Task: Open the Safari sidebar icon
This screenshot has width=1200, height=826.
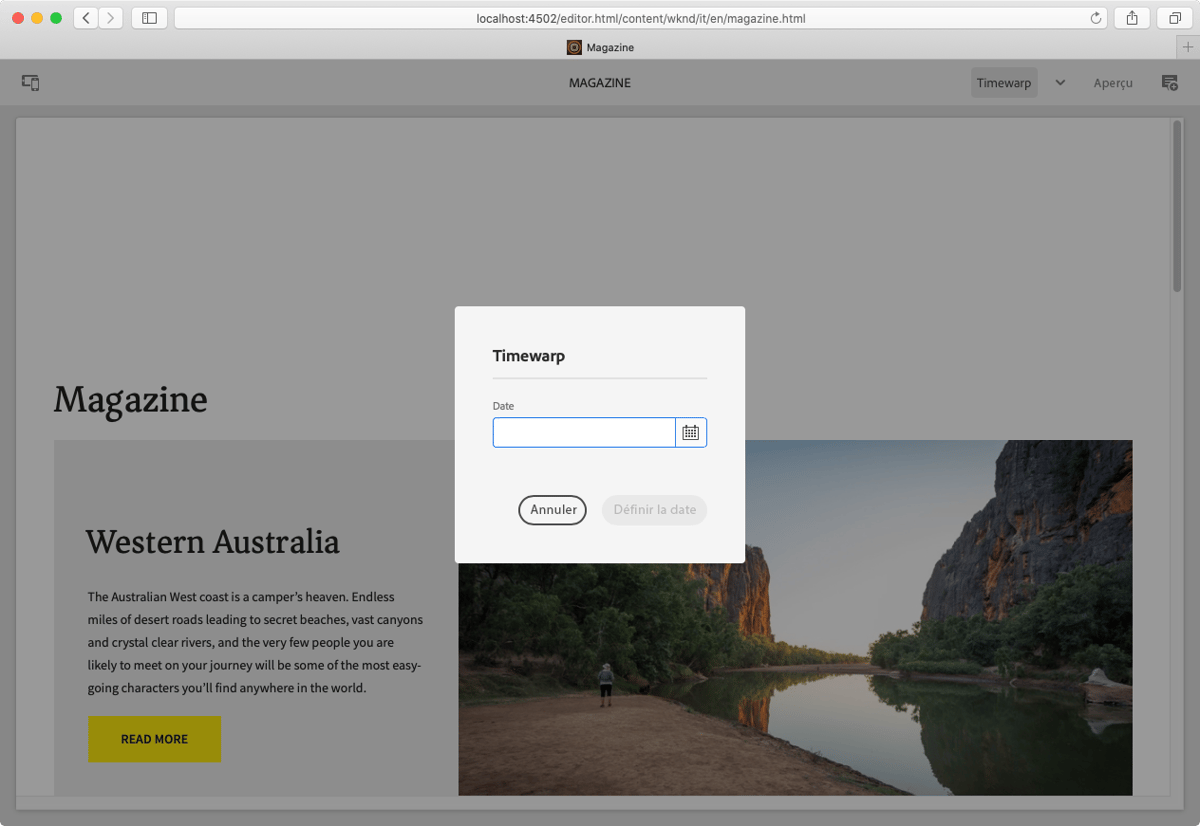Action: [x=148, y=17]
